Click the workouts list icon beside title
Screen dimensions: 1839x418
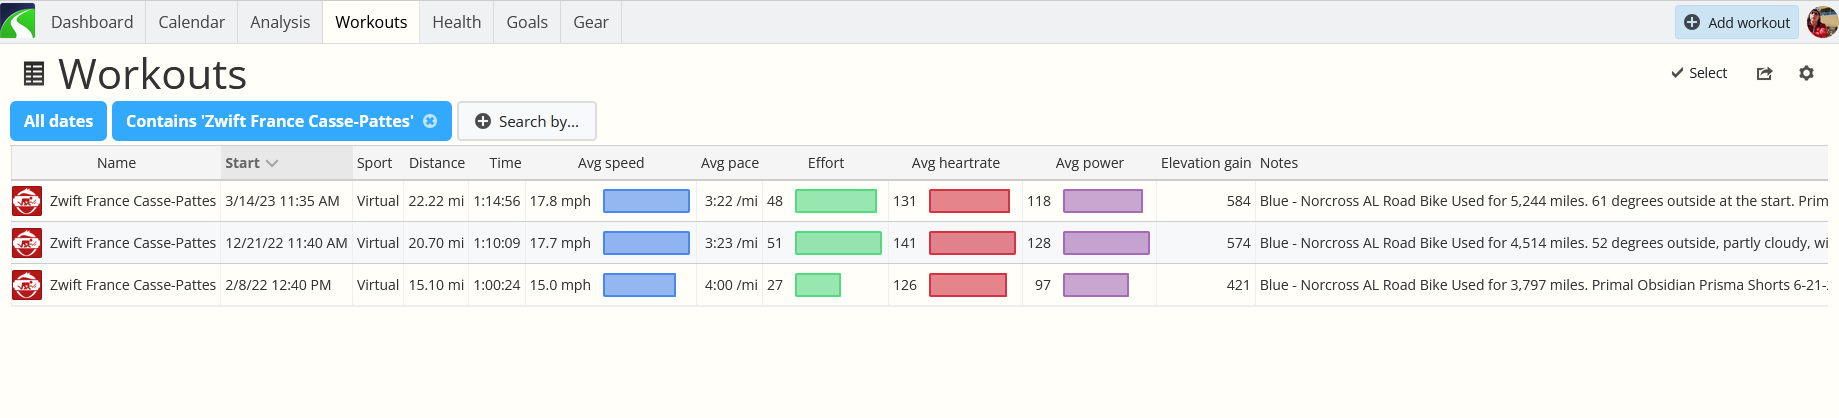point(34,74)
